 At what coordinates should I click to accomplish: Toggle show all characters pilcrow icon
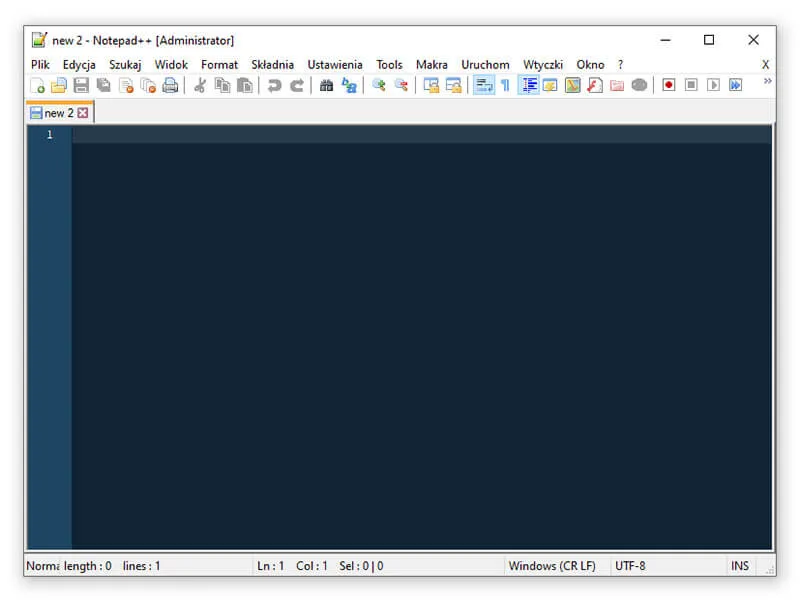tap(505, 86)
